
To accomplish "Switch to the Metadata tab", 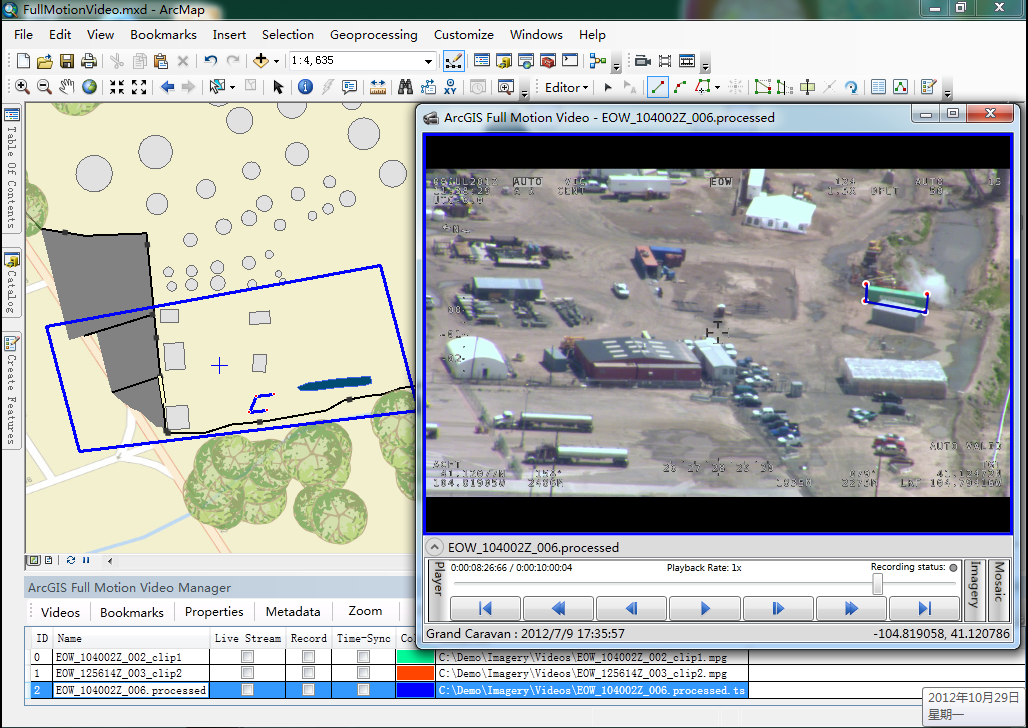I will click(293, 612).
